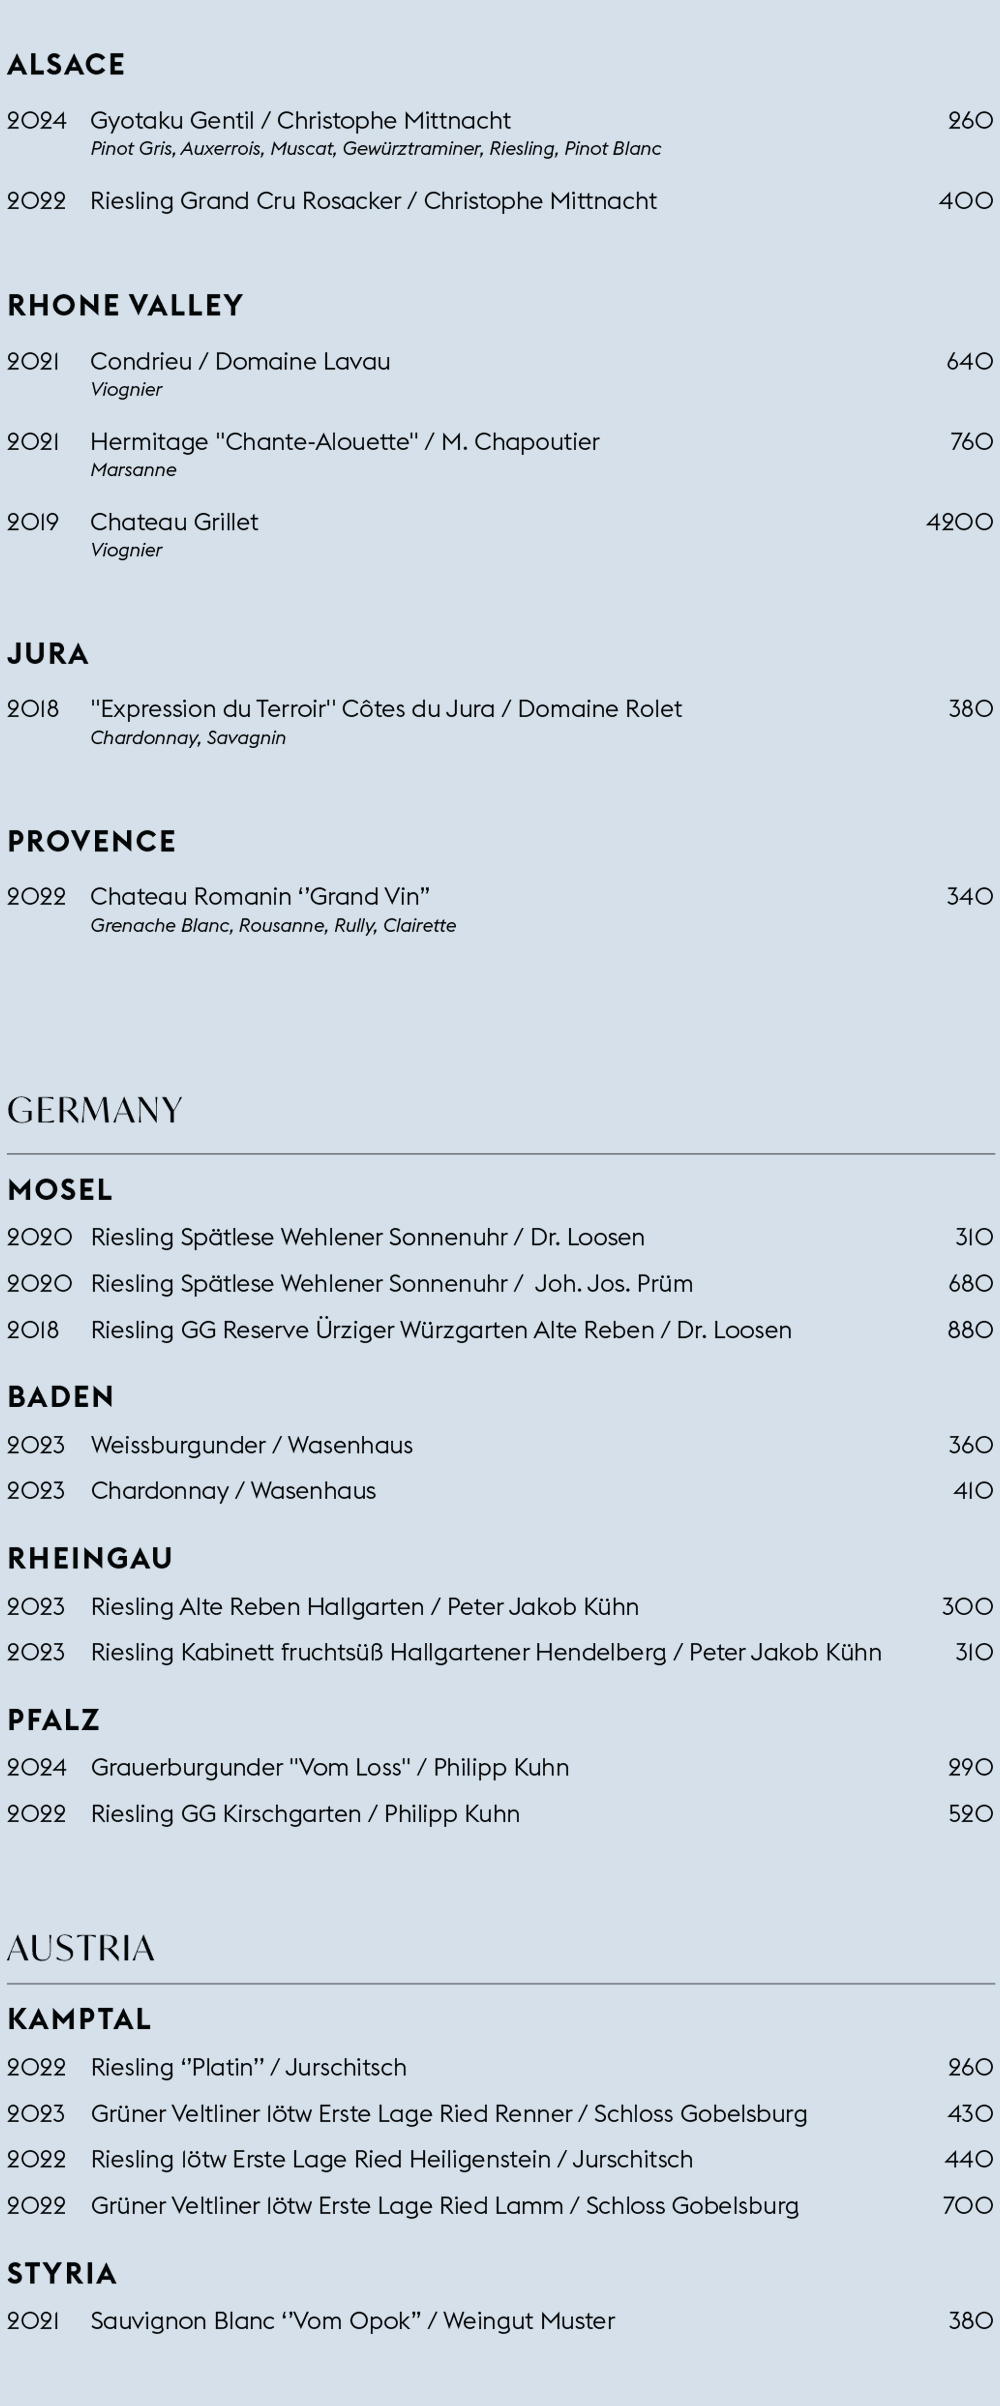
Task: Click the 700 price for Ried Lamm
Action: (x=967, y=2205)
